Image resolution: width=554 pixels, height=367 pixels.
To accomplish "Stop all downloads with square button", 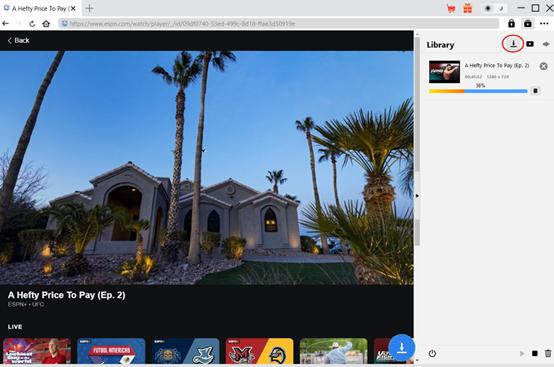I will coord(535,353).
